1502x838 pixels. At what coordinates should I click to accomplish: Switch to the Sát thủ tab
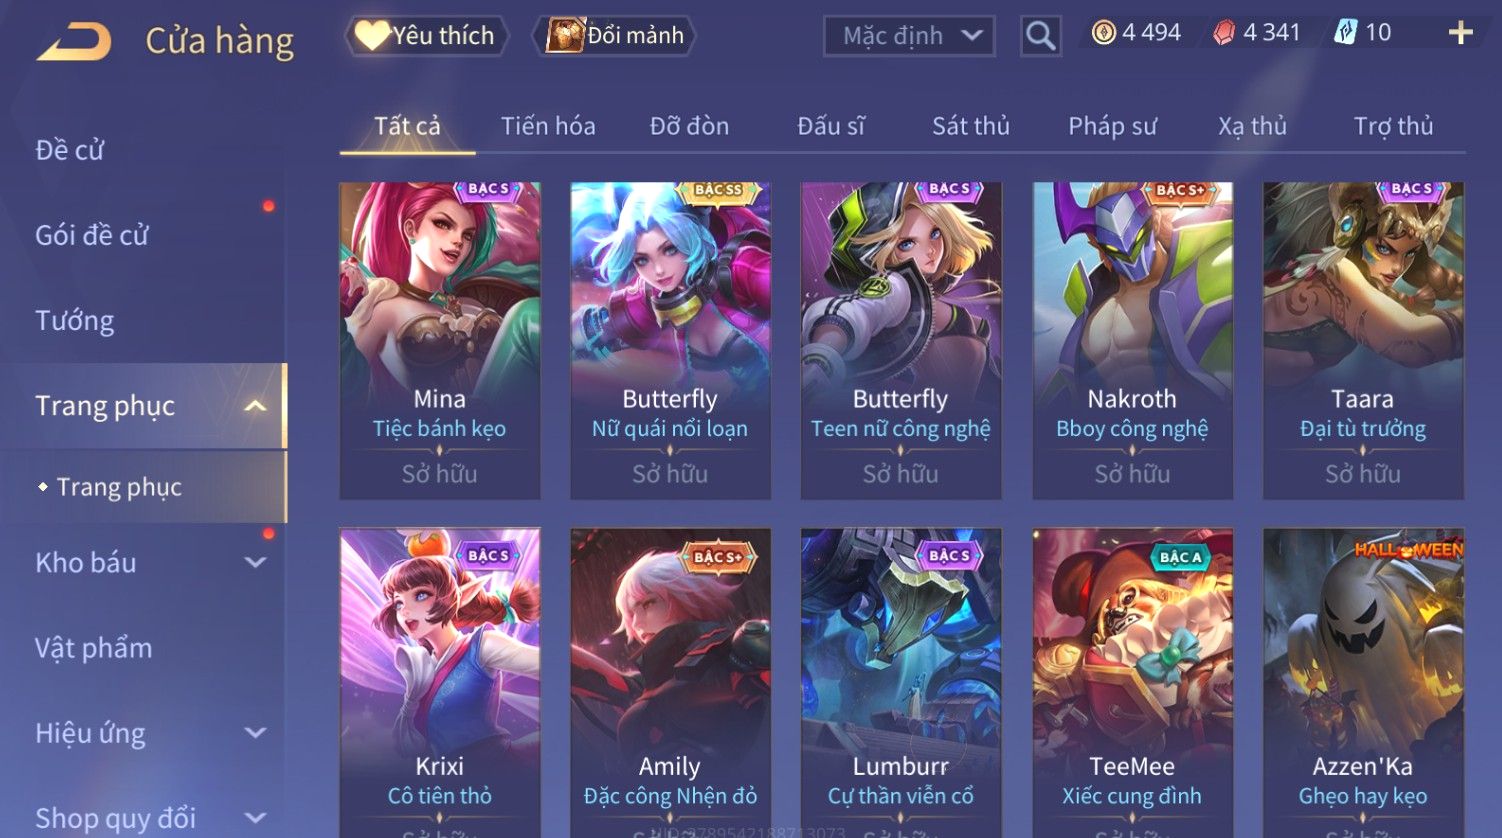click(971, 126)
